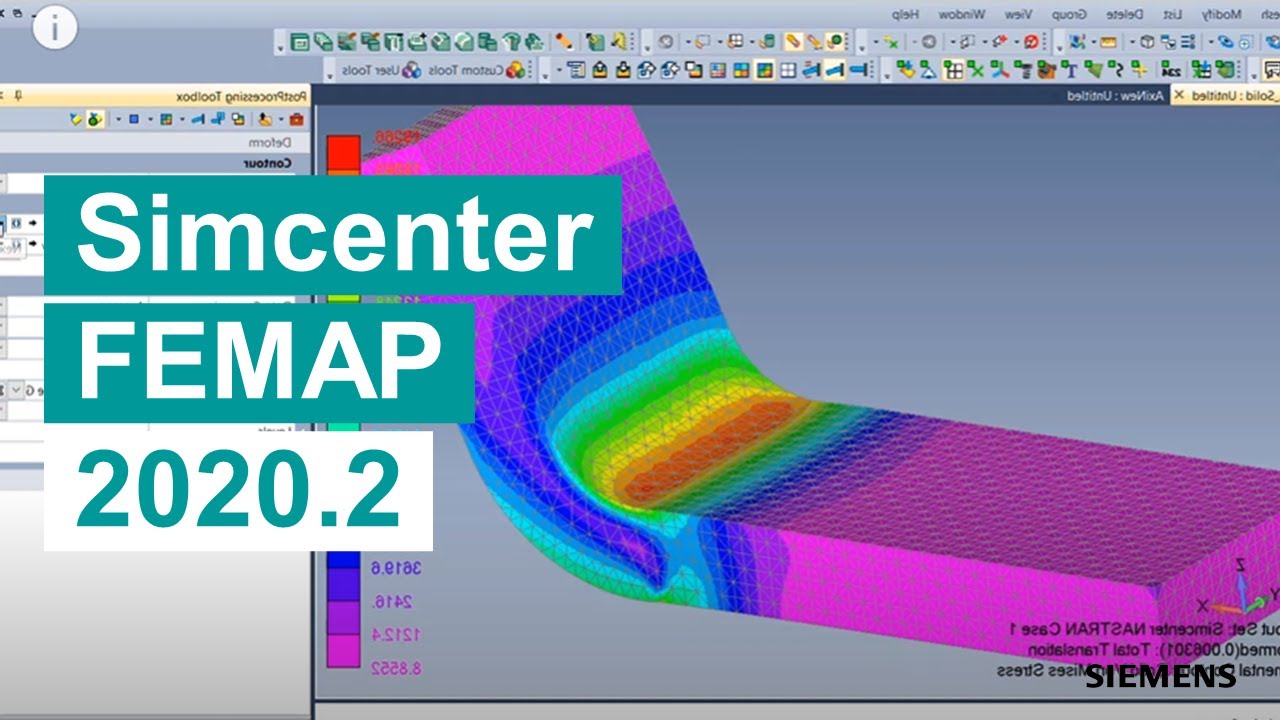Expand dropdown arrow next to contour grid icon

[150, 119]
